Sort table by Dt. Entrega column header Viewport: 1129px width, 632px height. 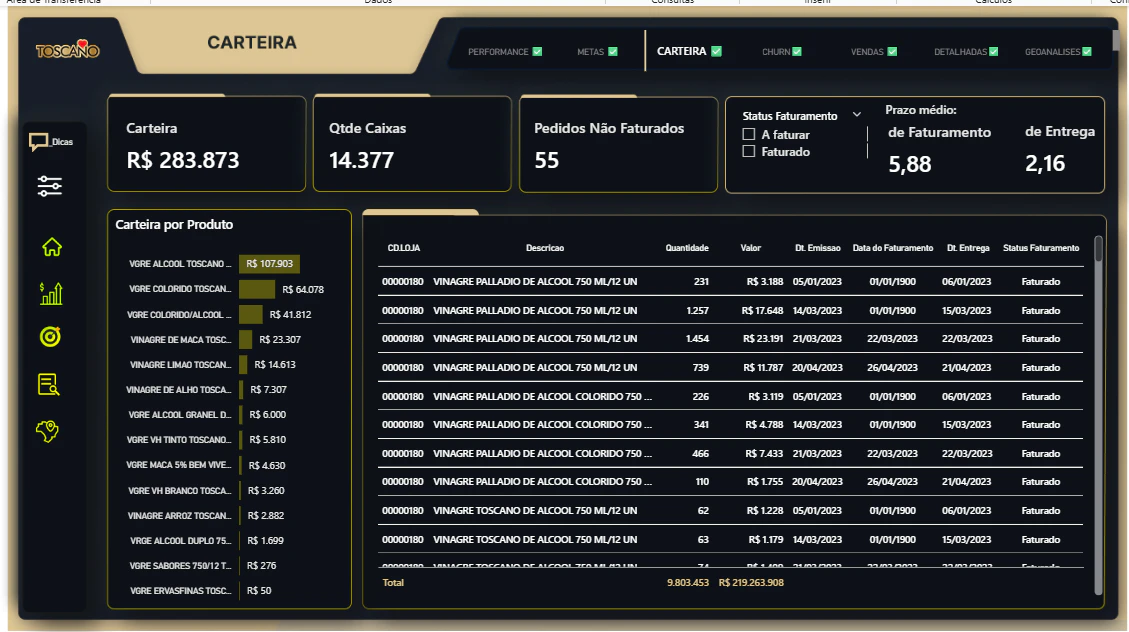[x=968, y=248]
